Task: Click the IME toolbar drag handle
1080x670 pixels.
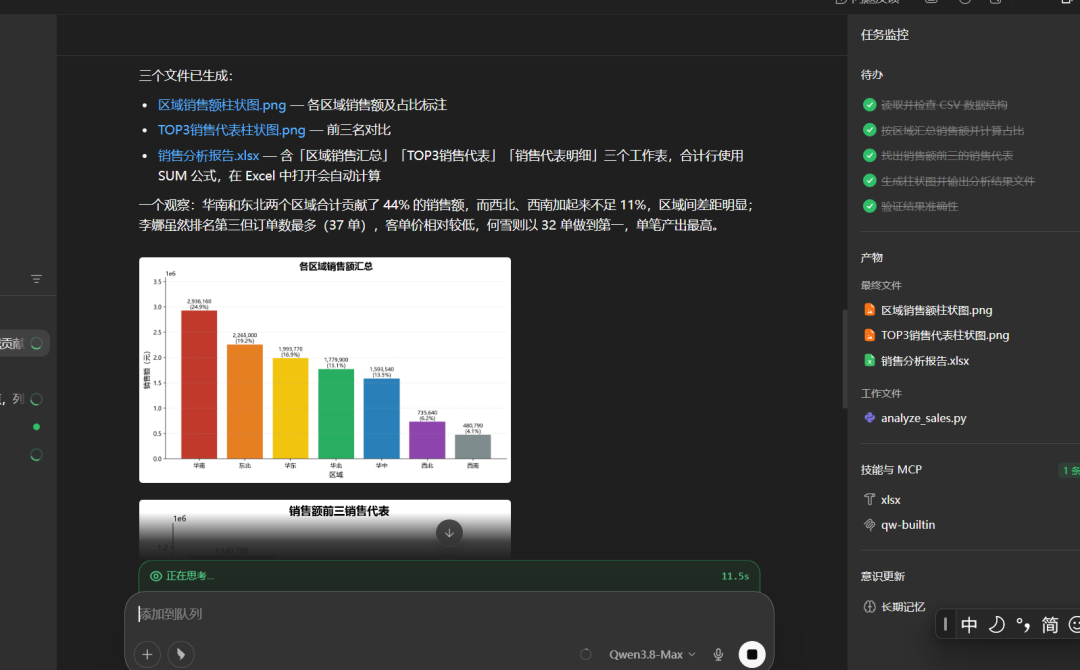Action: coord(945,625)
